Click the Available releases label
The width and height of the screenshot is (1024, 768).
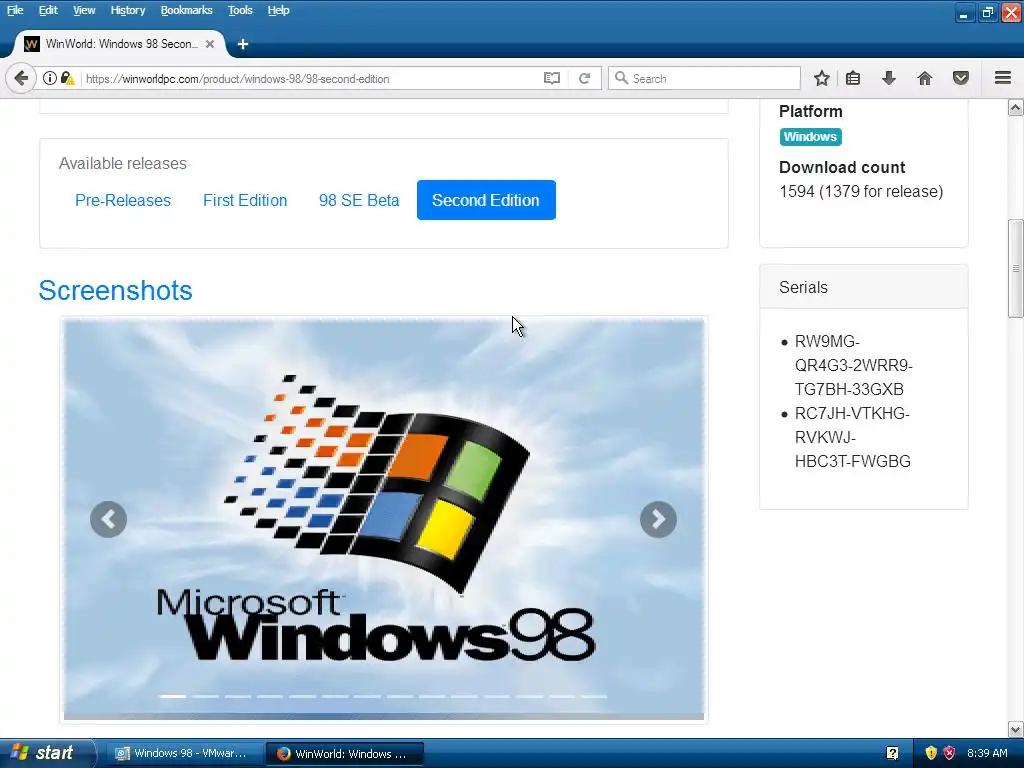coord(123,163)
